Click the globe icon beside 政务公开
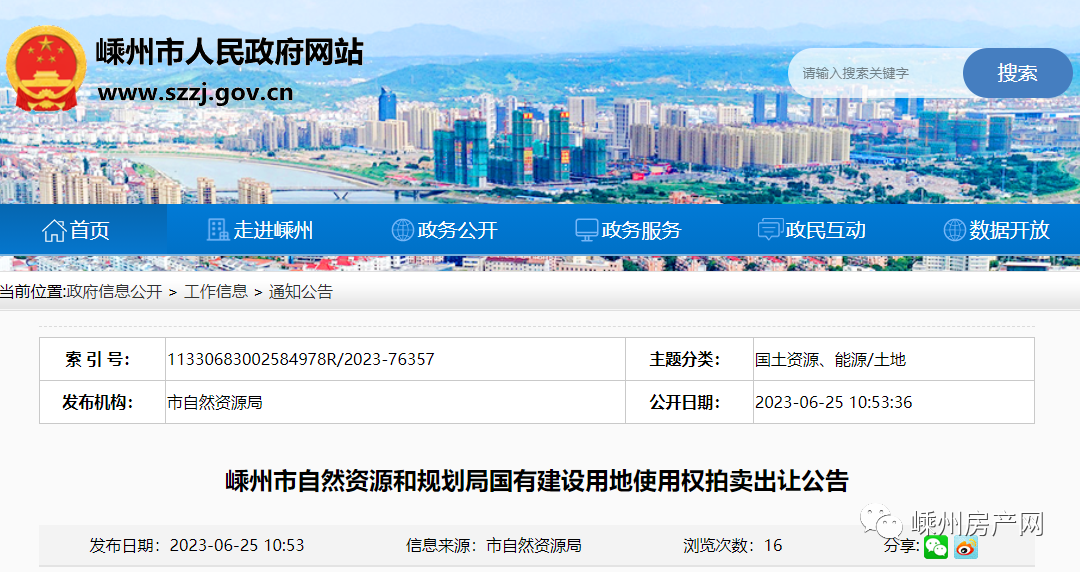The width and height of the screenshot is (1080, 572). click(402, 230)
